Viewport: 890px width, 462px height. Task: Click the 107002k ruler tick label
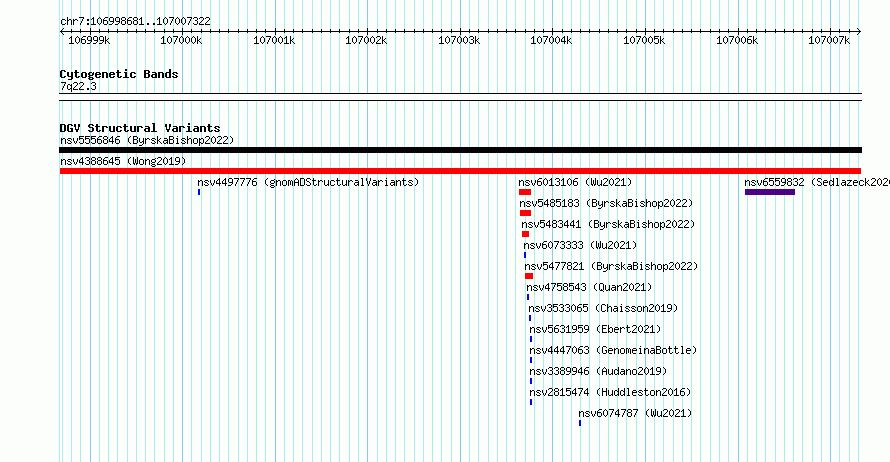(366, 40)
